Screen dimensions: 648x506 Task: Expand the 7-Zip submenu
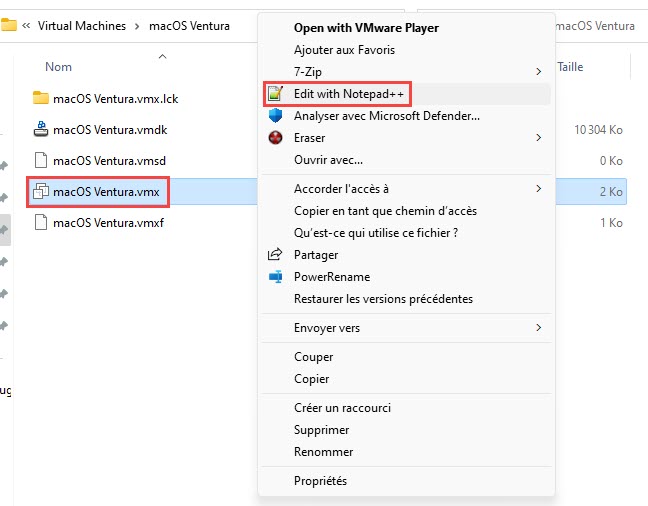538,71
